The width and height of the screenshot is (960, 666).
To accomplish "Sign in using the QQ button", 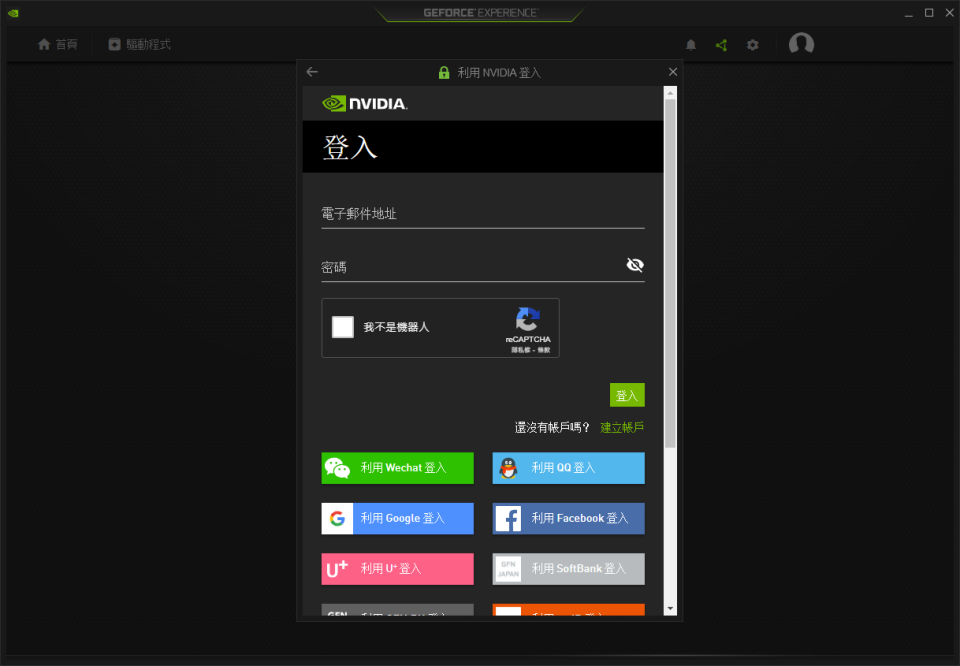I will 568,468.
